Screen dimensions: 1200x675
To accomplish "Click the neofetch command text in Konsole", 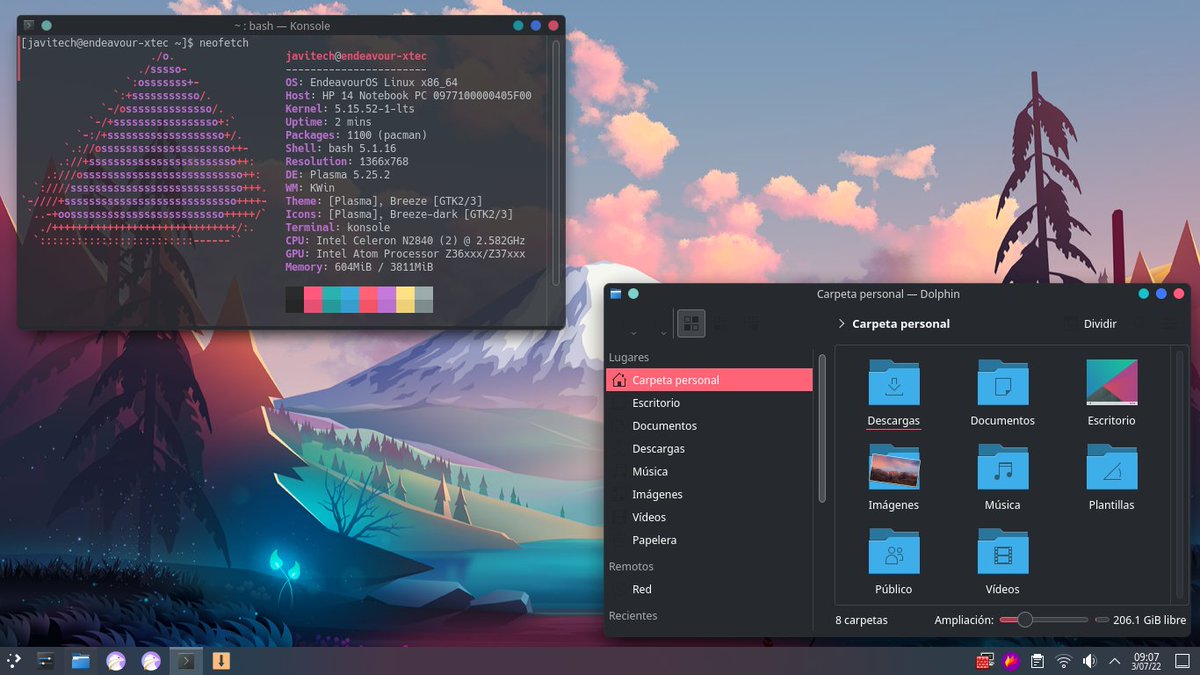I will point(224,43).
